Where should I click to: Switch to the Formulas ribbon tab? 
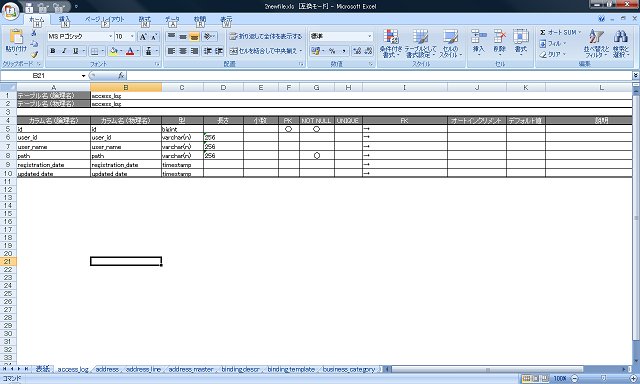click(x=144, y=20)
